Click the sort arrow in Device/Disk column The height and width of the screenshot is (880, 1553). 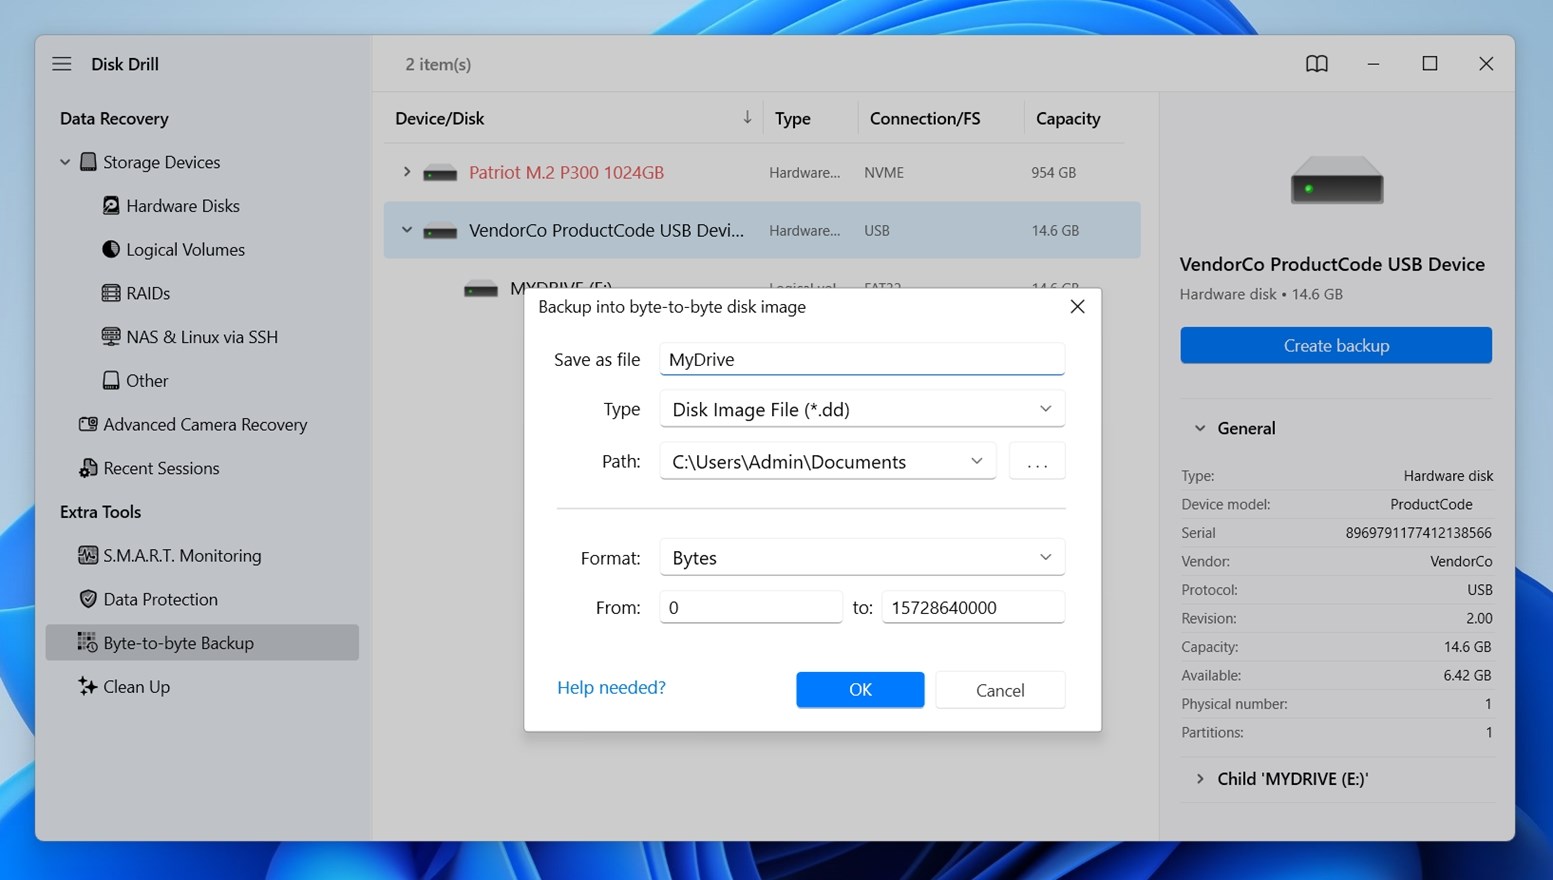tap(747, 118)
